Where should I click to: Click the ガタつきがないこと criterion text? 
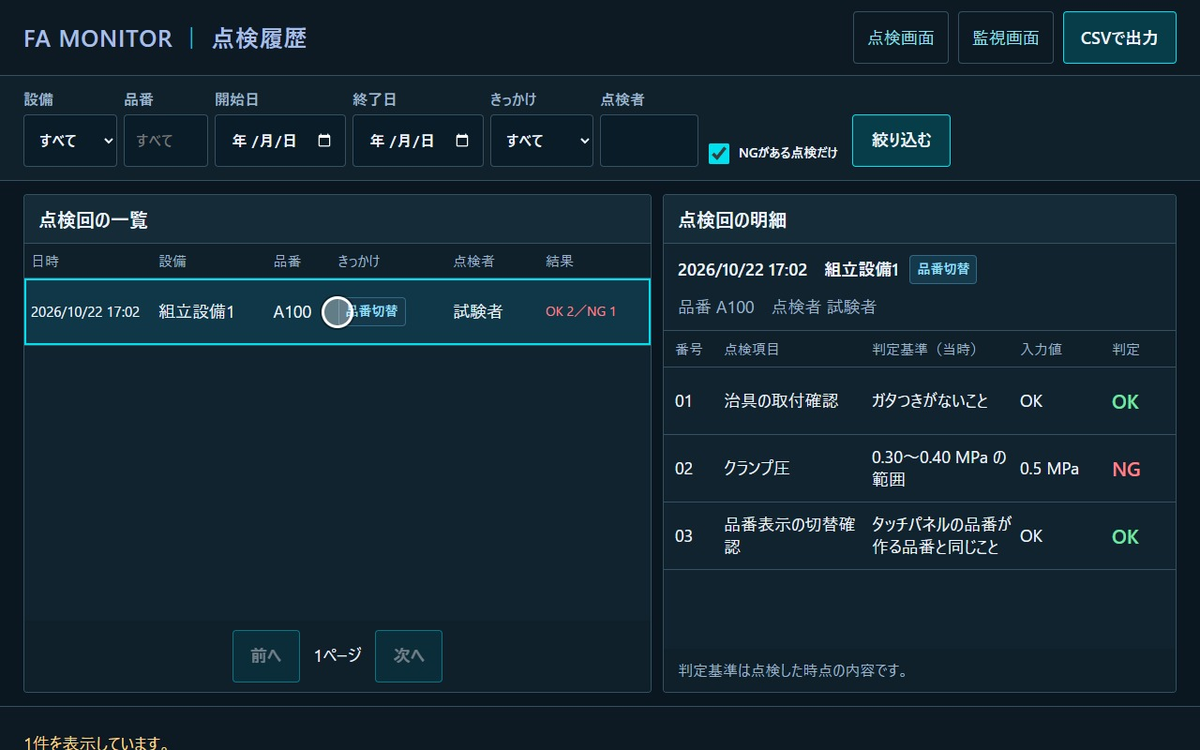930,401
